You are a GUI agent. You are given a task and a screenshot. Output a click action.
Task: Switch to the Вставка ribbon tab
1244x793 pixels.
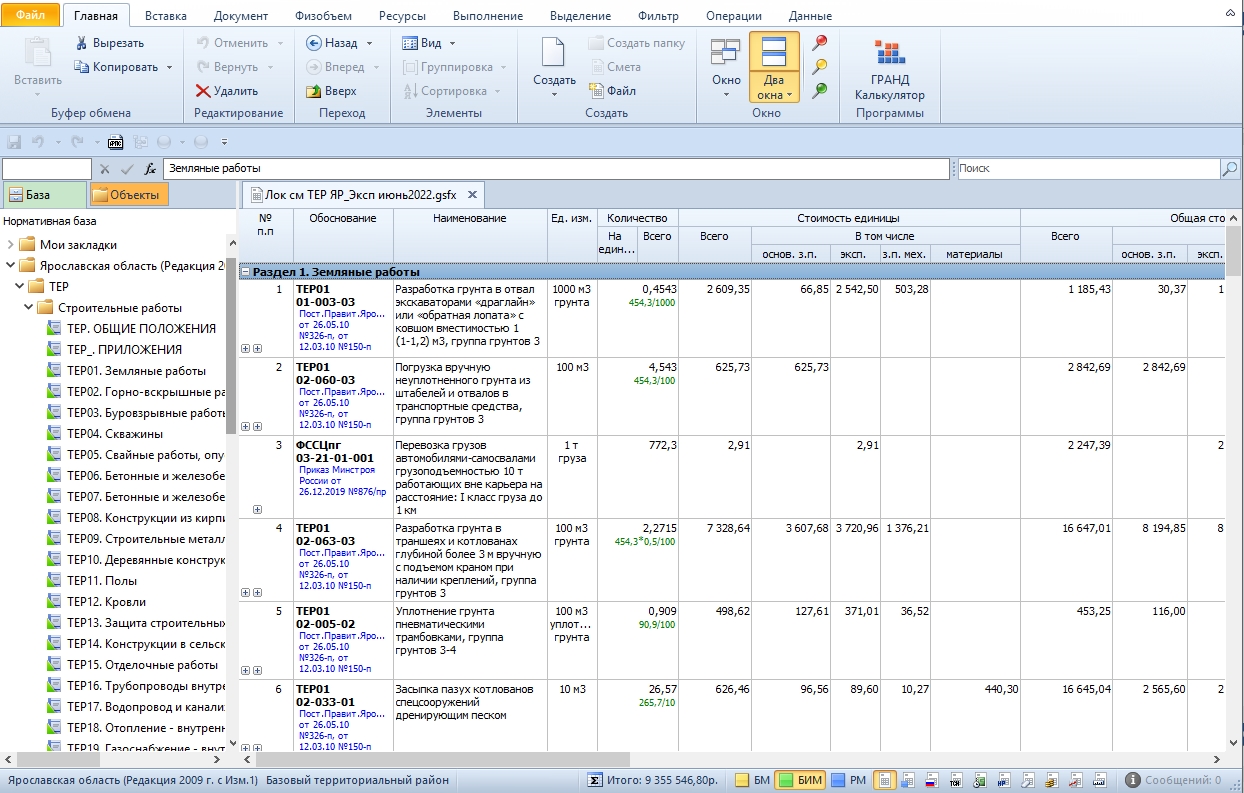[x=165, y=16]
